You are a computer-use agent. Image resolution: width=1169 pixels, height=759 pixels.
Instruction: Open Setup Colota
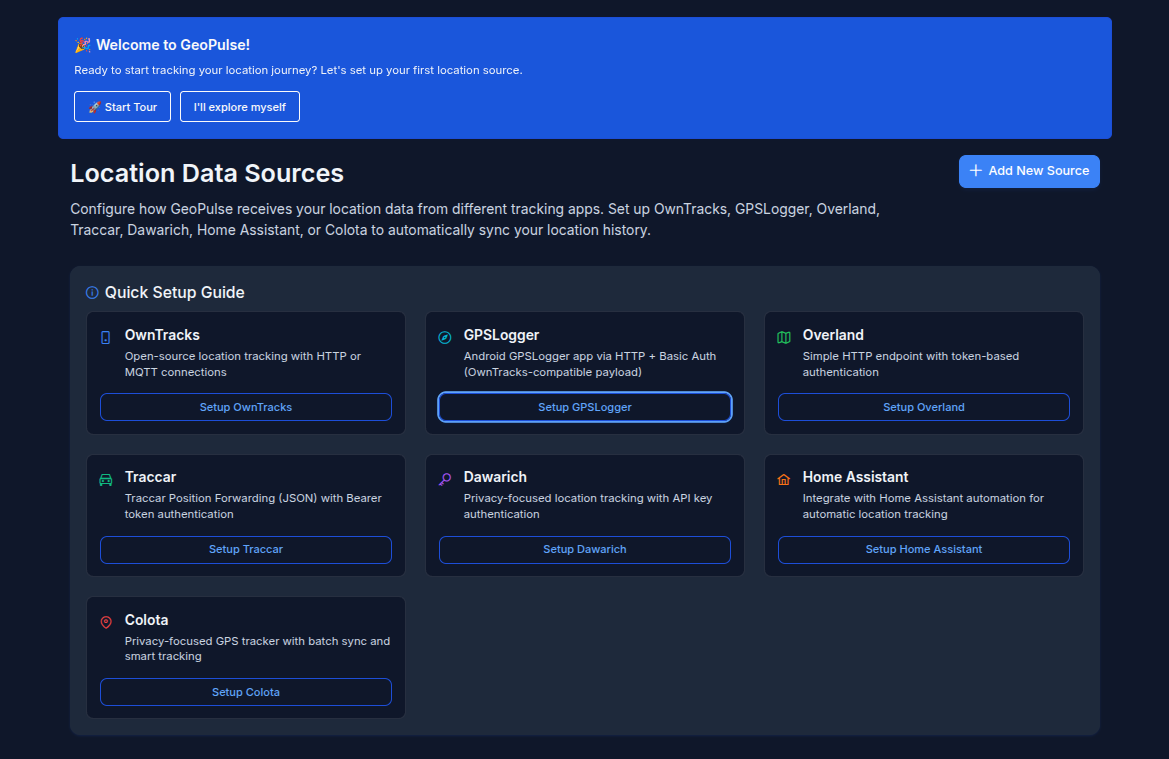[x=246, y=692]
